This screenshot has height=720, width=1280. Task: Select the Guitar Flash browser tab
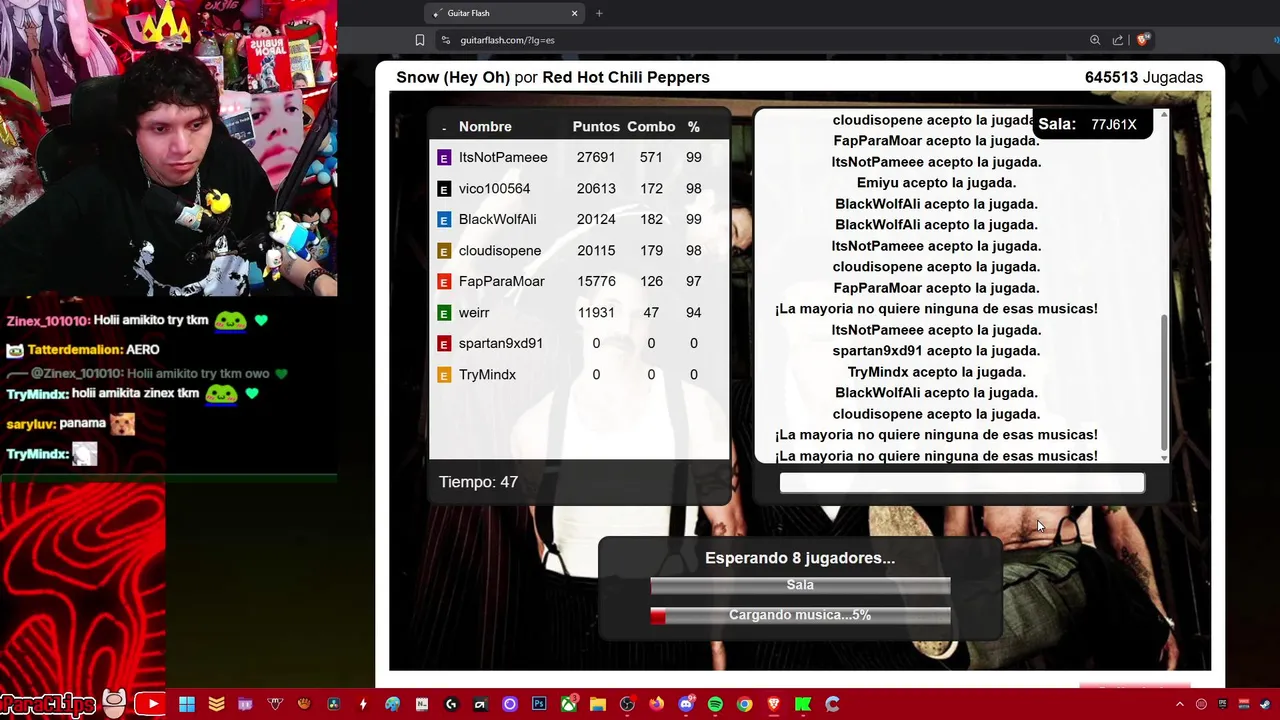pos(505,13)
